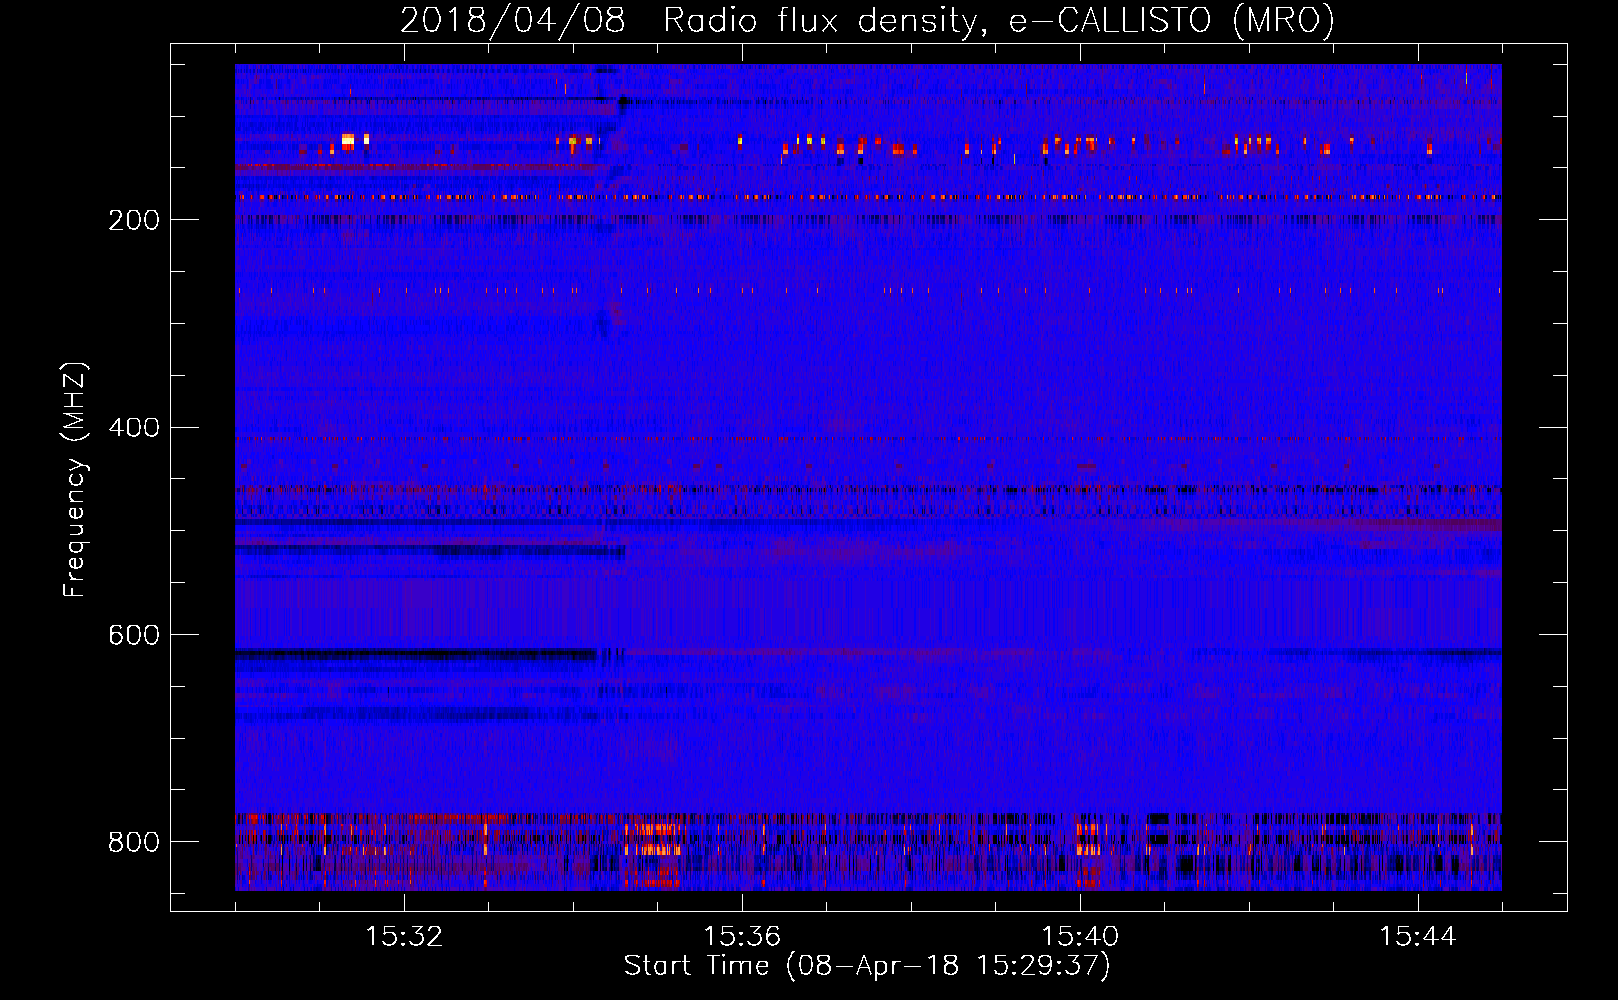
Task: Select the 15:32 time tick label
Action: click(x=404, y=937)
